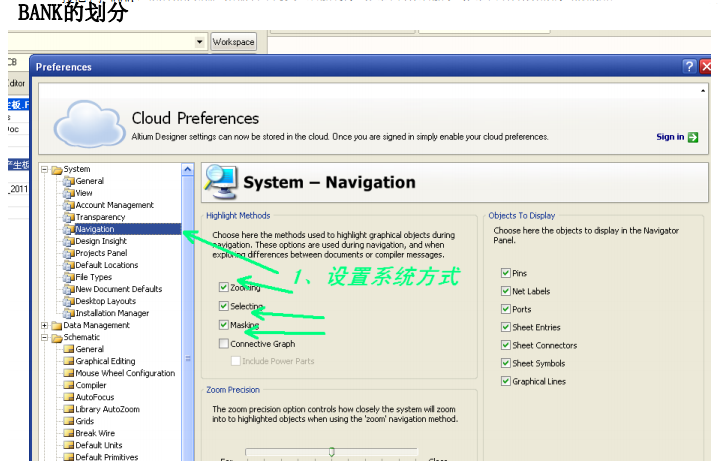Toggle the Sheet Connectors checkbox
Image resolution: width=718 pixels, height=469 pixels.
(506, 345)
